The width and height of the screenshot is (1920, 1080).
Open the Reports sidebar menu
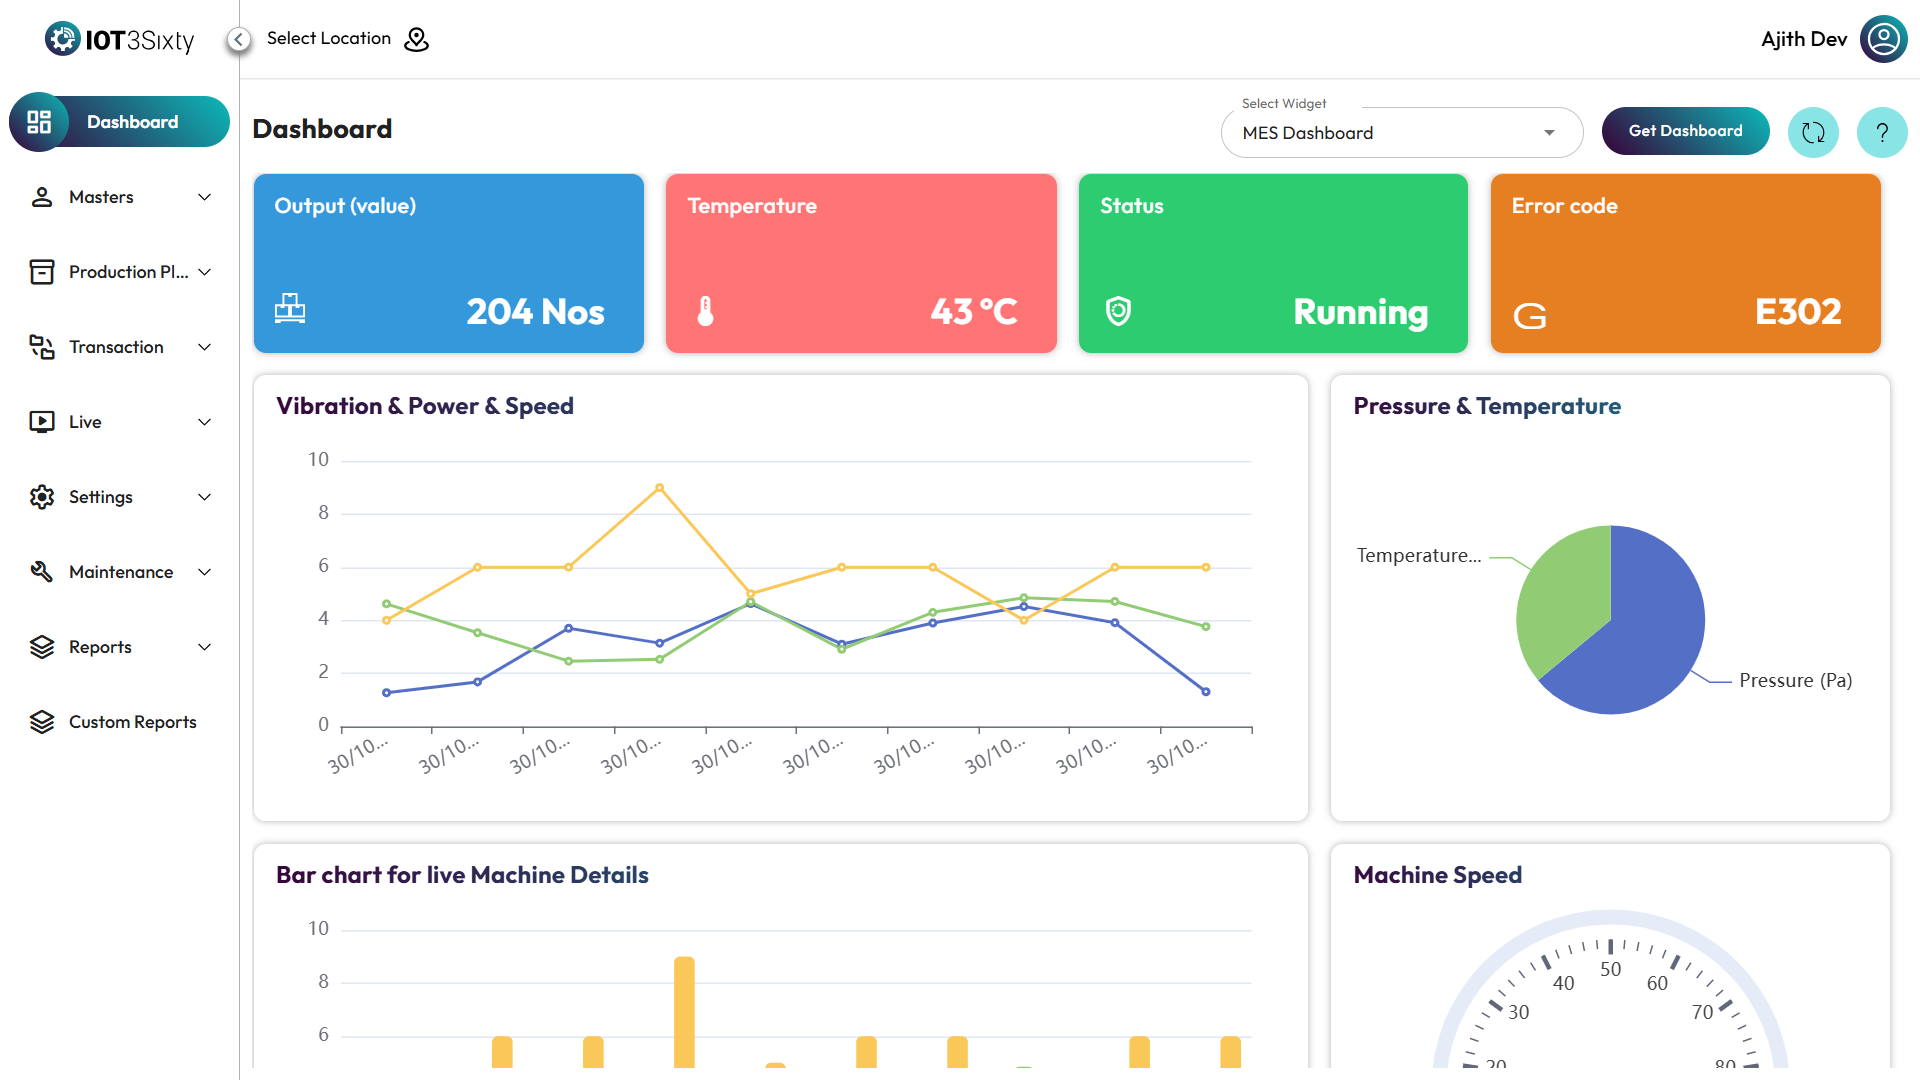point(100,647)
